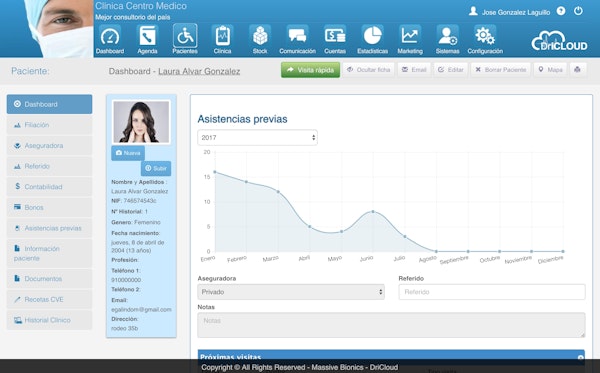Click the Referido input field

[492, 292]
